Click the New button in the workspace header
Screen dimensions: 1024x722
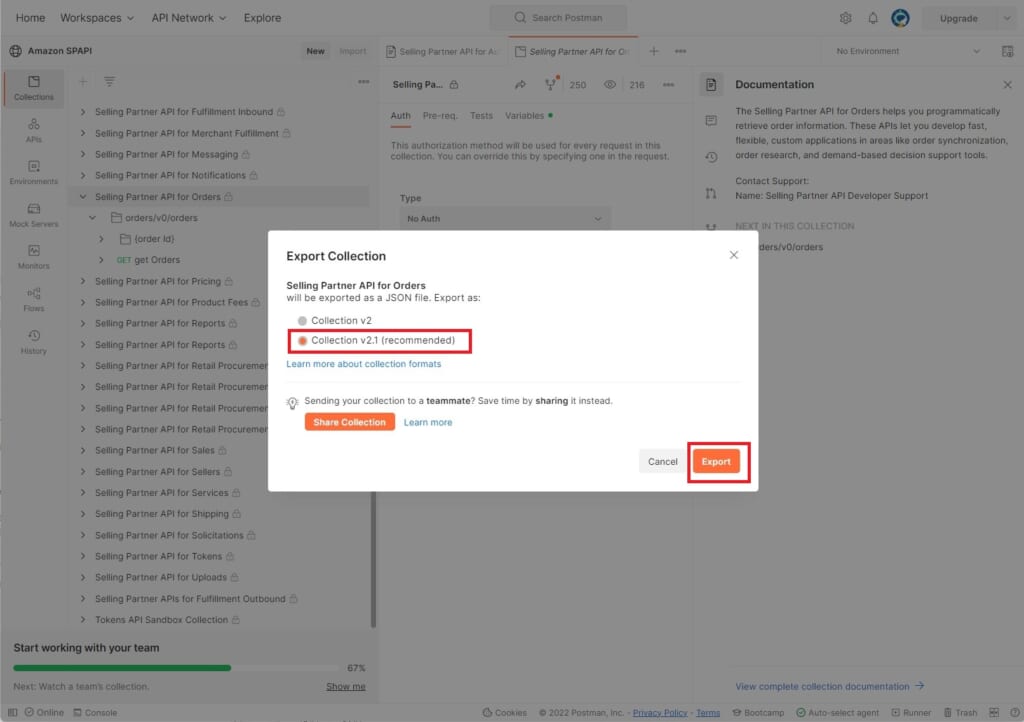(315, 51)
